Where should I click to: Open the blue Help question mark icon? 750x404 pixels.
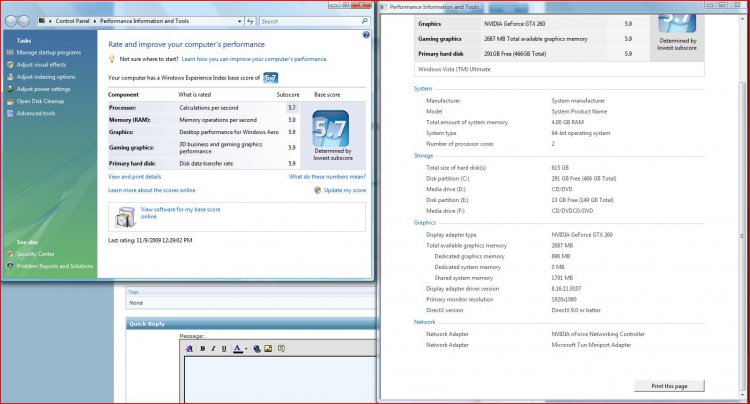coord(366,34)
